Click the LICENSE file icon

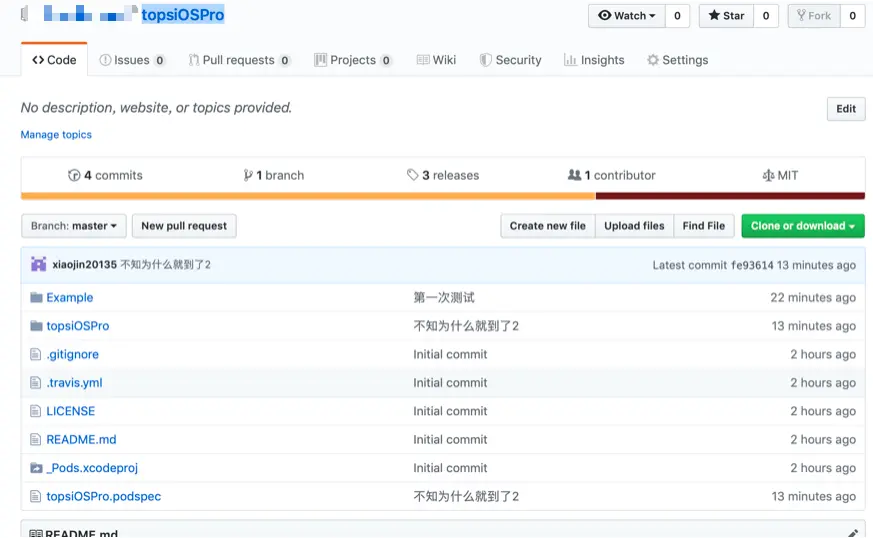[36, 411]
